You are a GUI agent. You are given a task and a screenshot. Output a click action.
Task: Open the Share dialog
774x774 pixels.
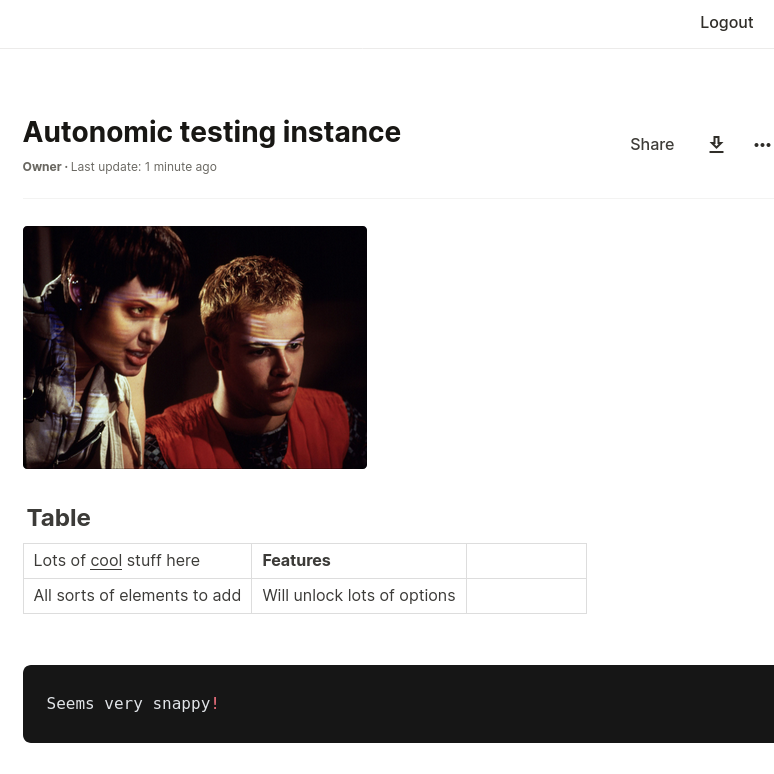652,144
